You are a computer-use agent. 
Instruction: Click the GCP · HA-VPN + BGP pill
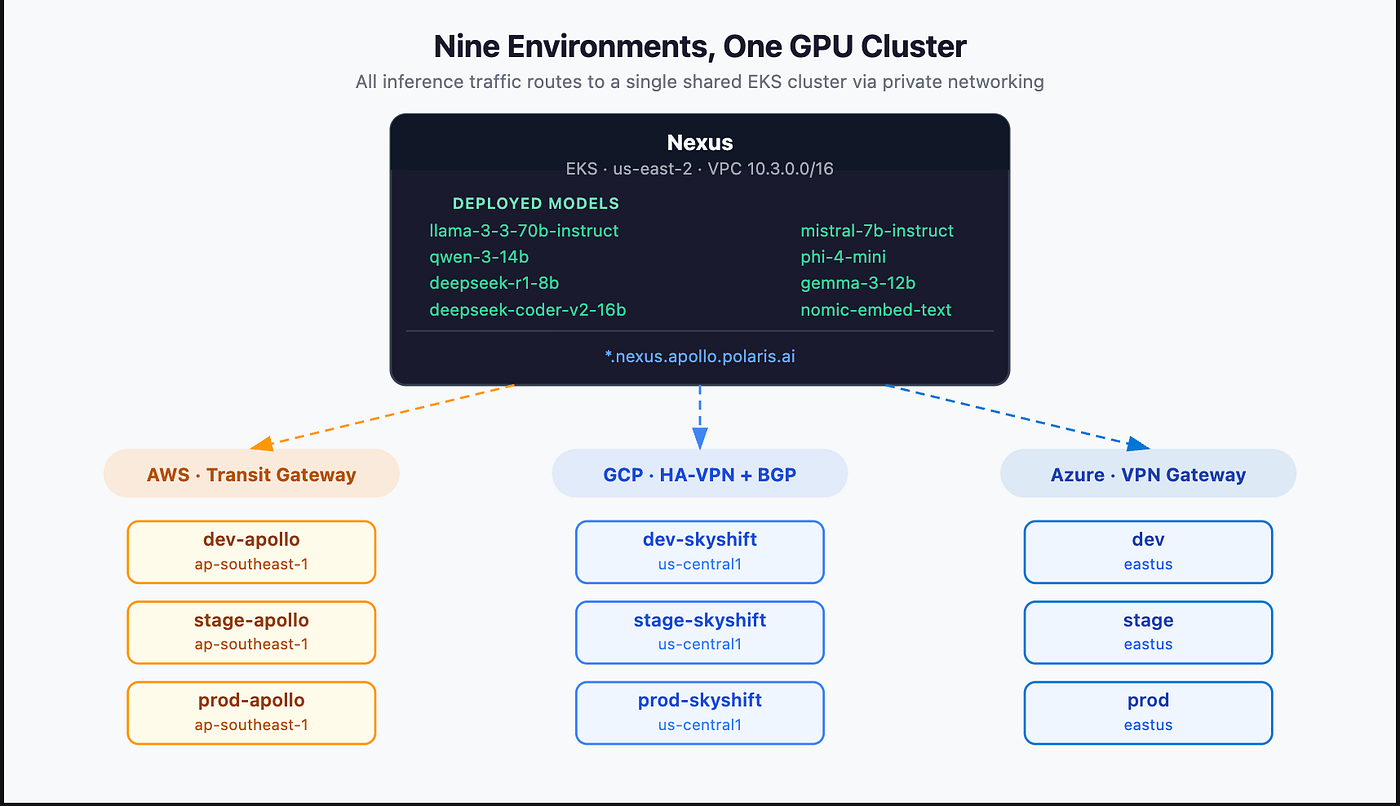(700, 474)
